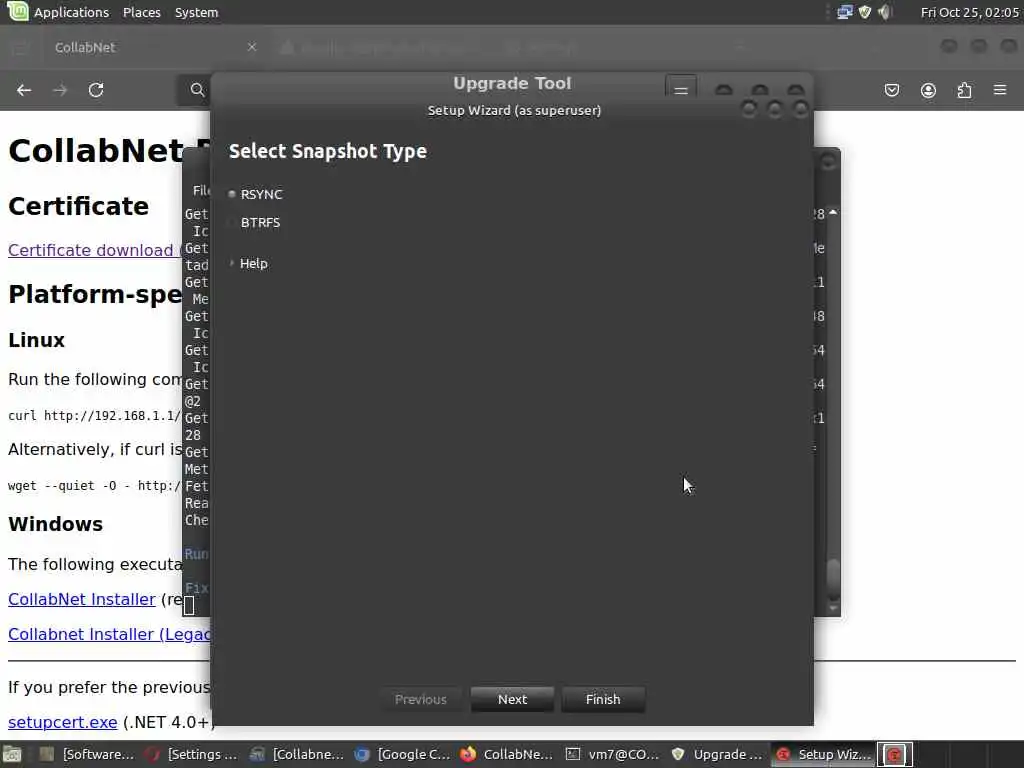Switch to Upgrade Tool taskbar window
1024x768 pixels.
[x=717, y=754]
